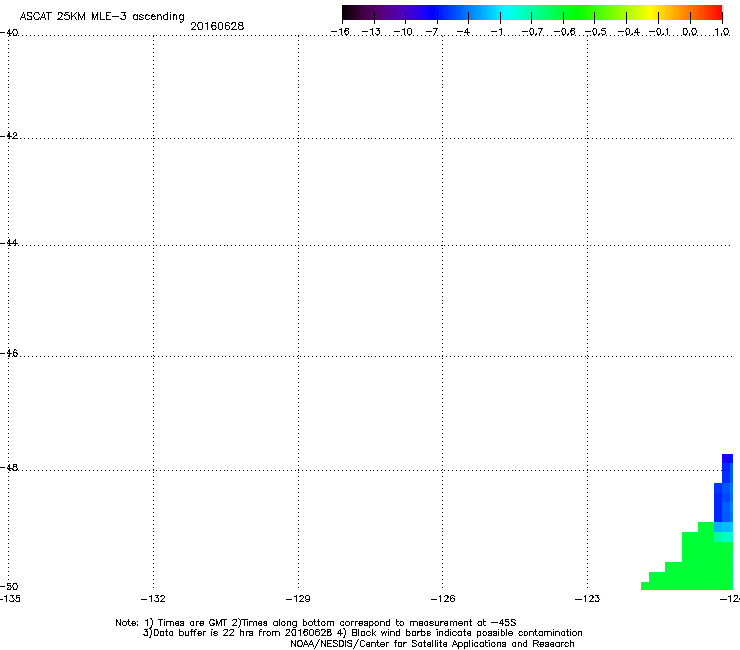Screen dimensions: 740x650
Task: Click the latitude label -40
Action: tap(9, 33)
